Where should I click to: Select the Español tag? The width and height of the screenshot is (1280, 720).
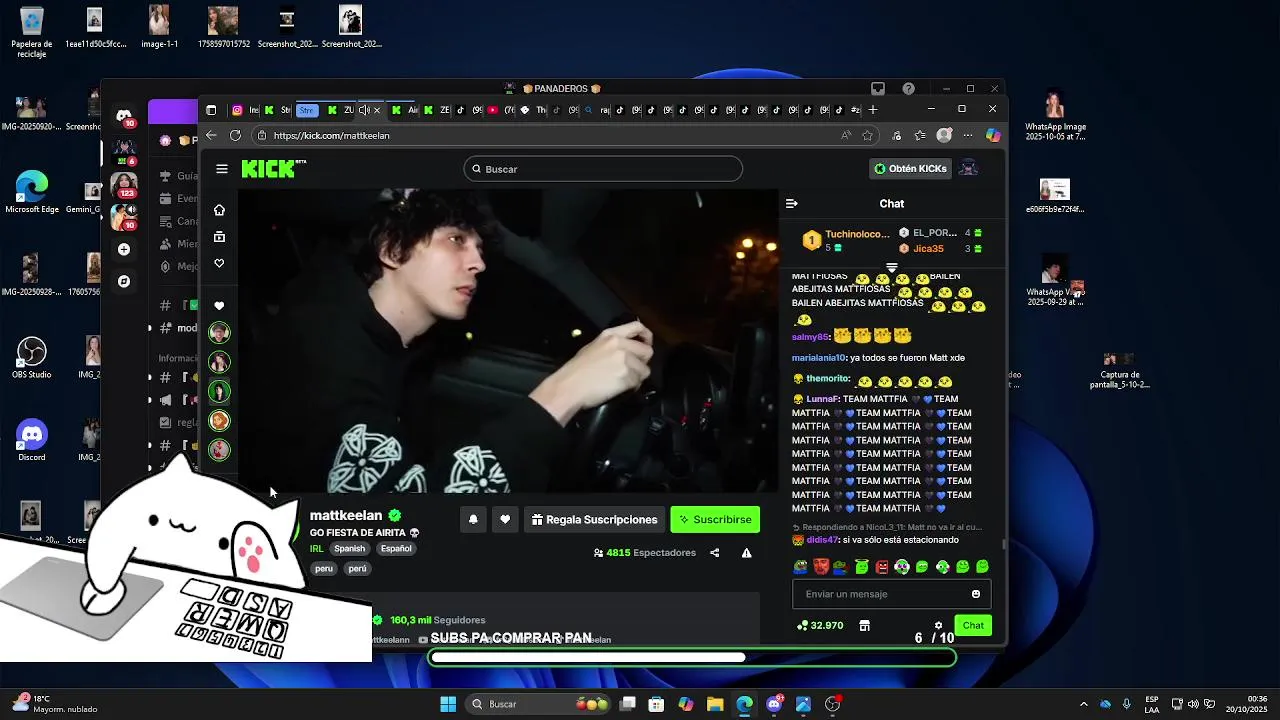[396, 549]
